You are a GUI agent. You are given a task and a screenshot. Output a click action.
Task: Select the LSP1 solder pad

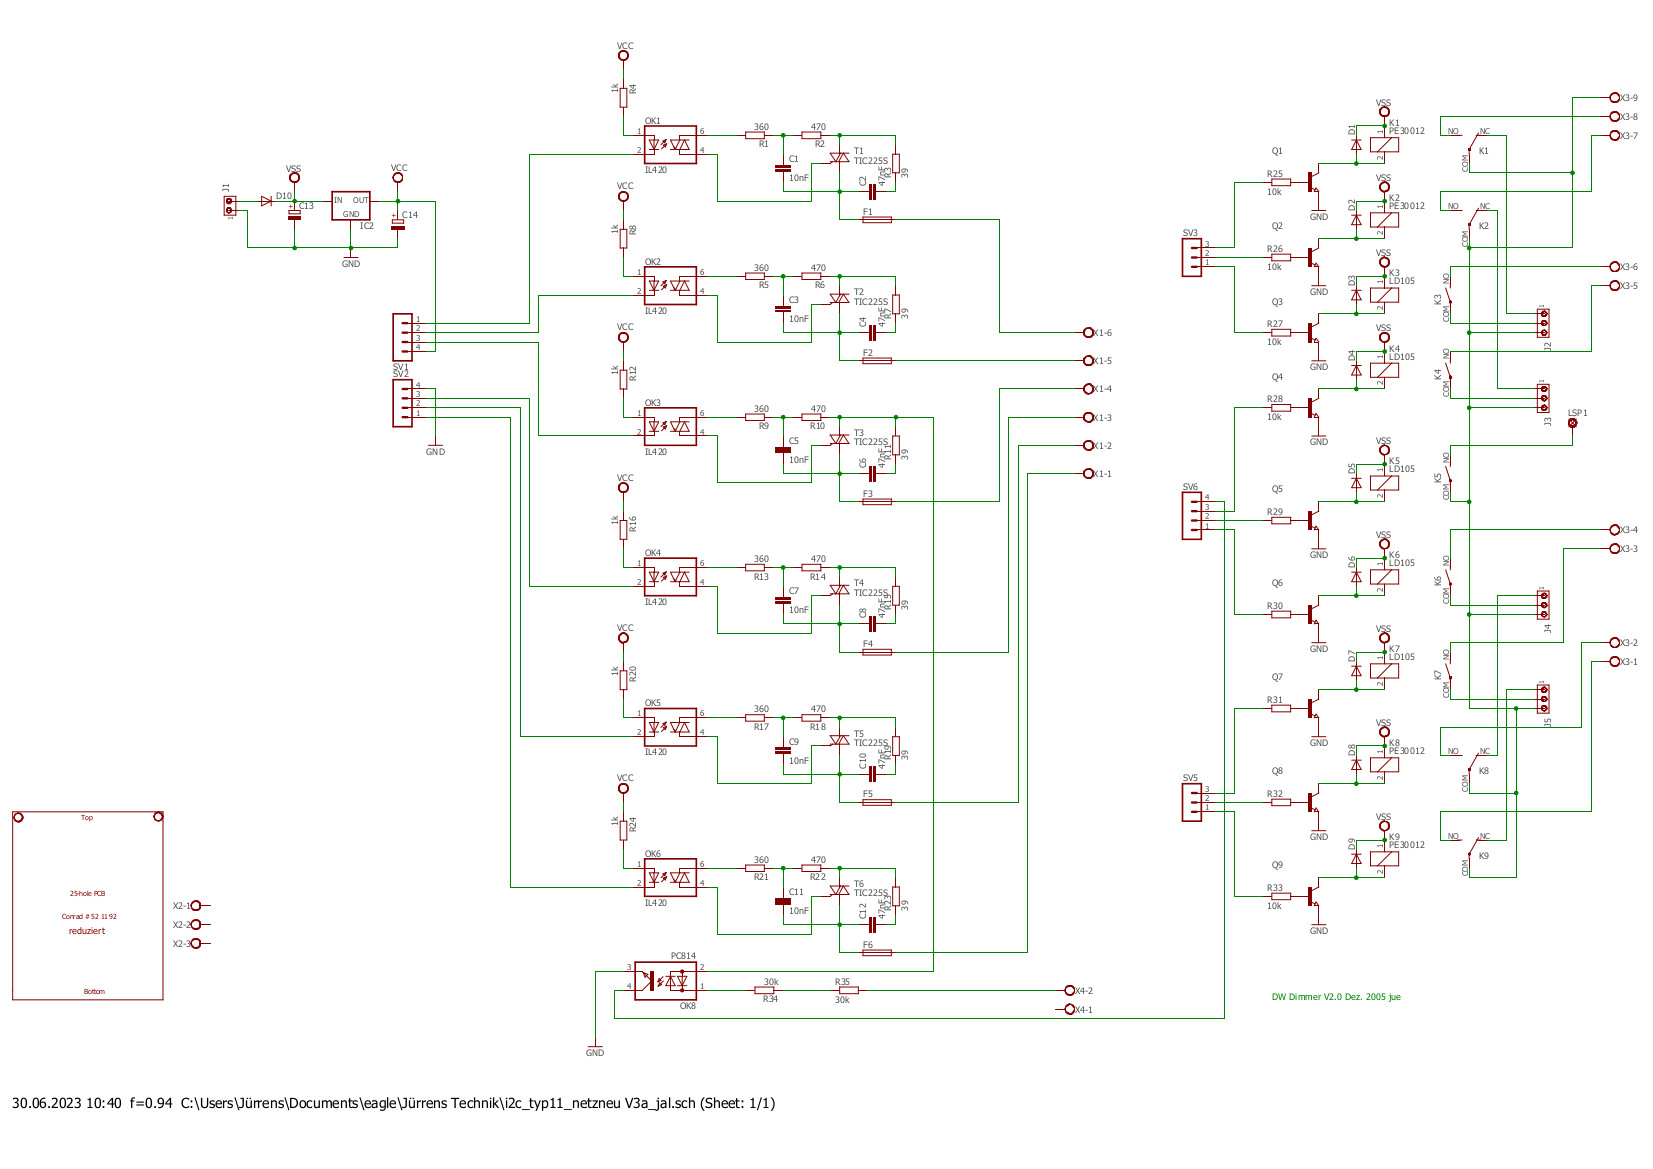click(x=1572, y=423)
